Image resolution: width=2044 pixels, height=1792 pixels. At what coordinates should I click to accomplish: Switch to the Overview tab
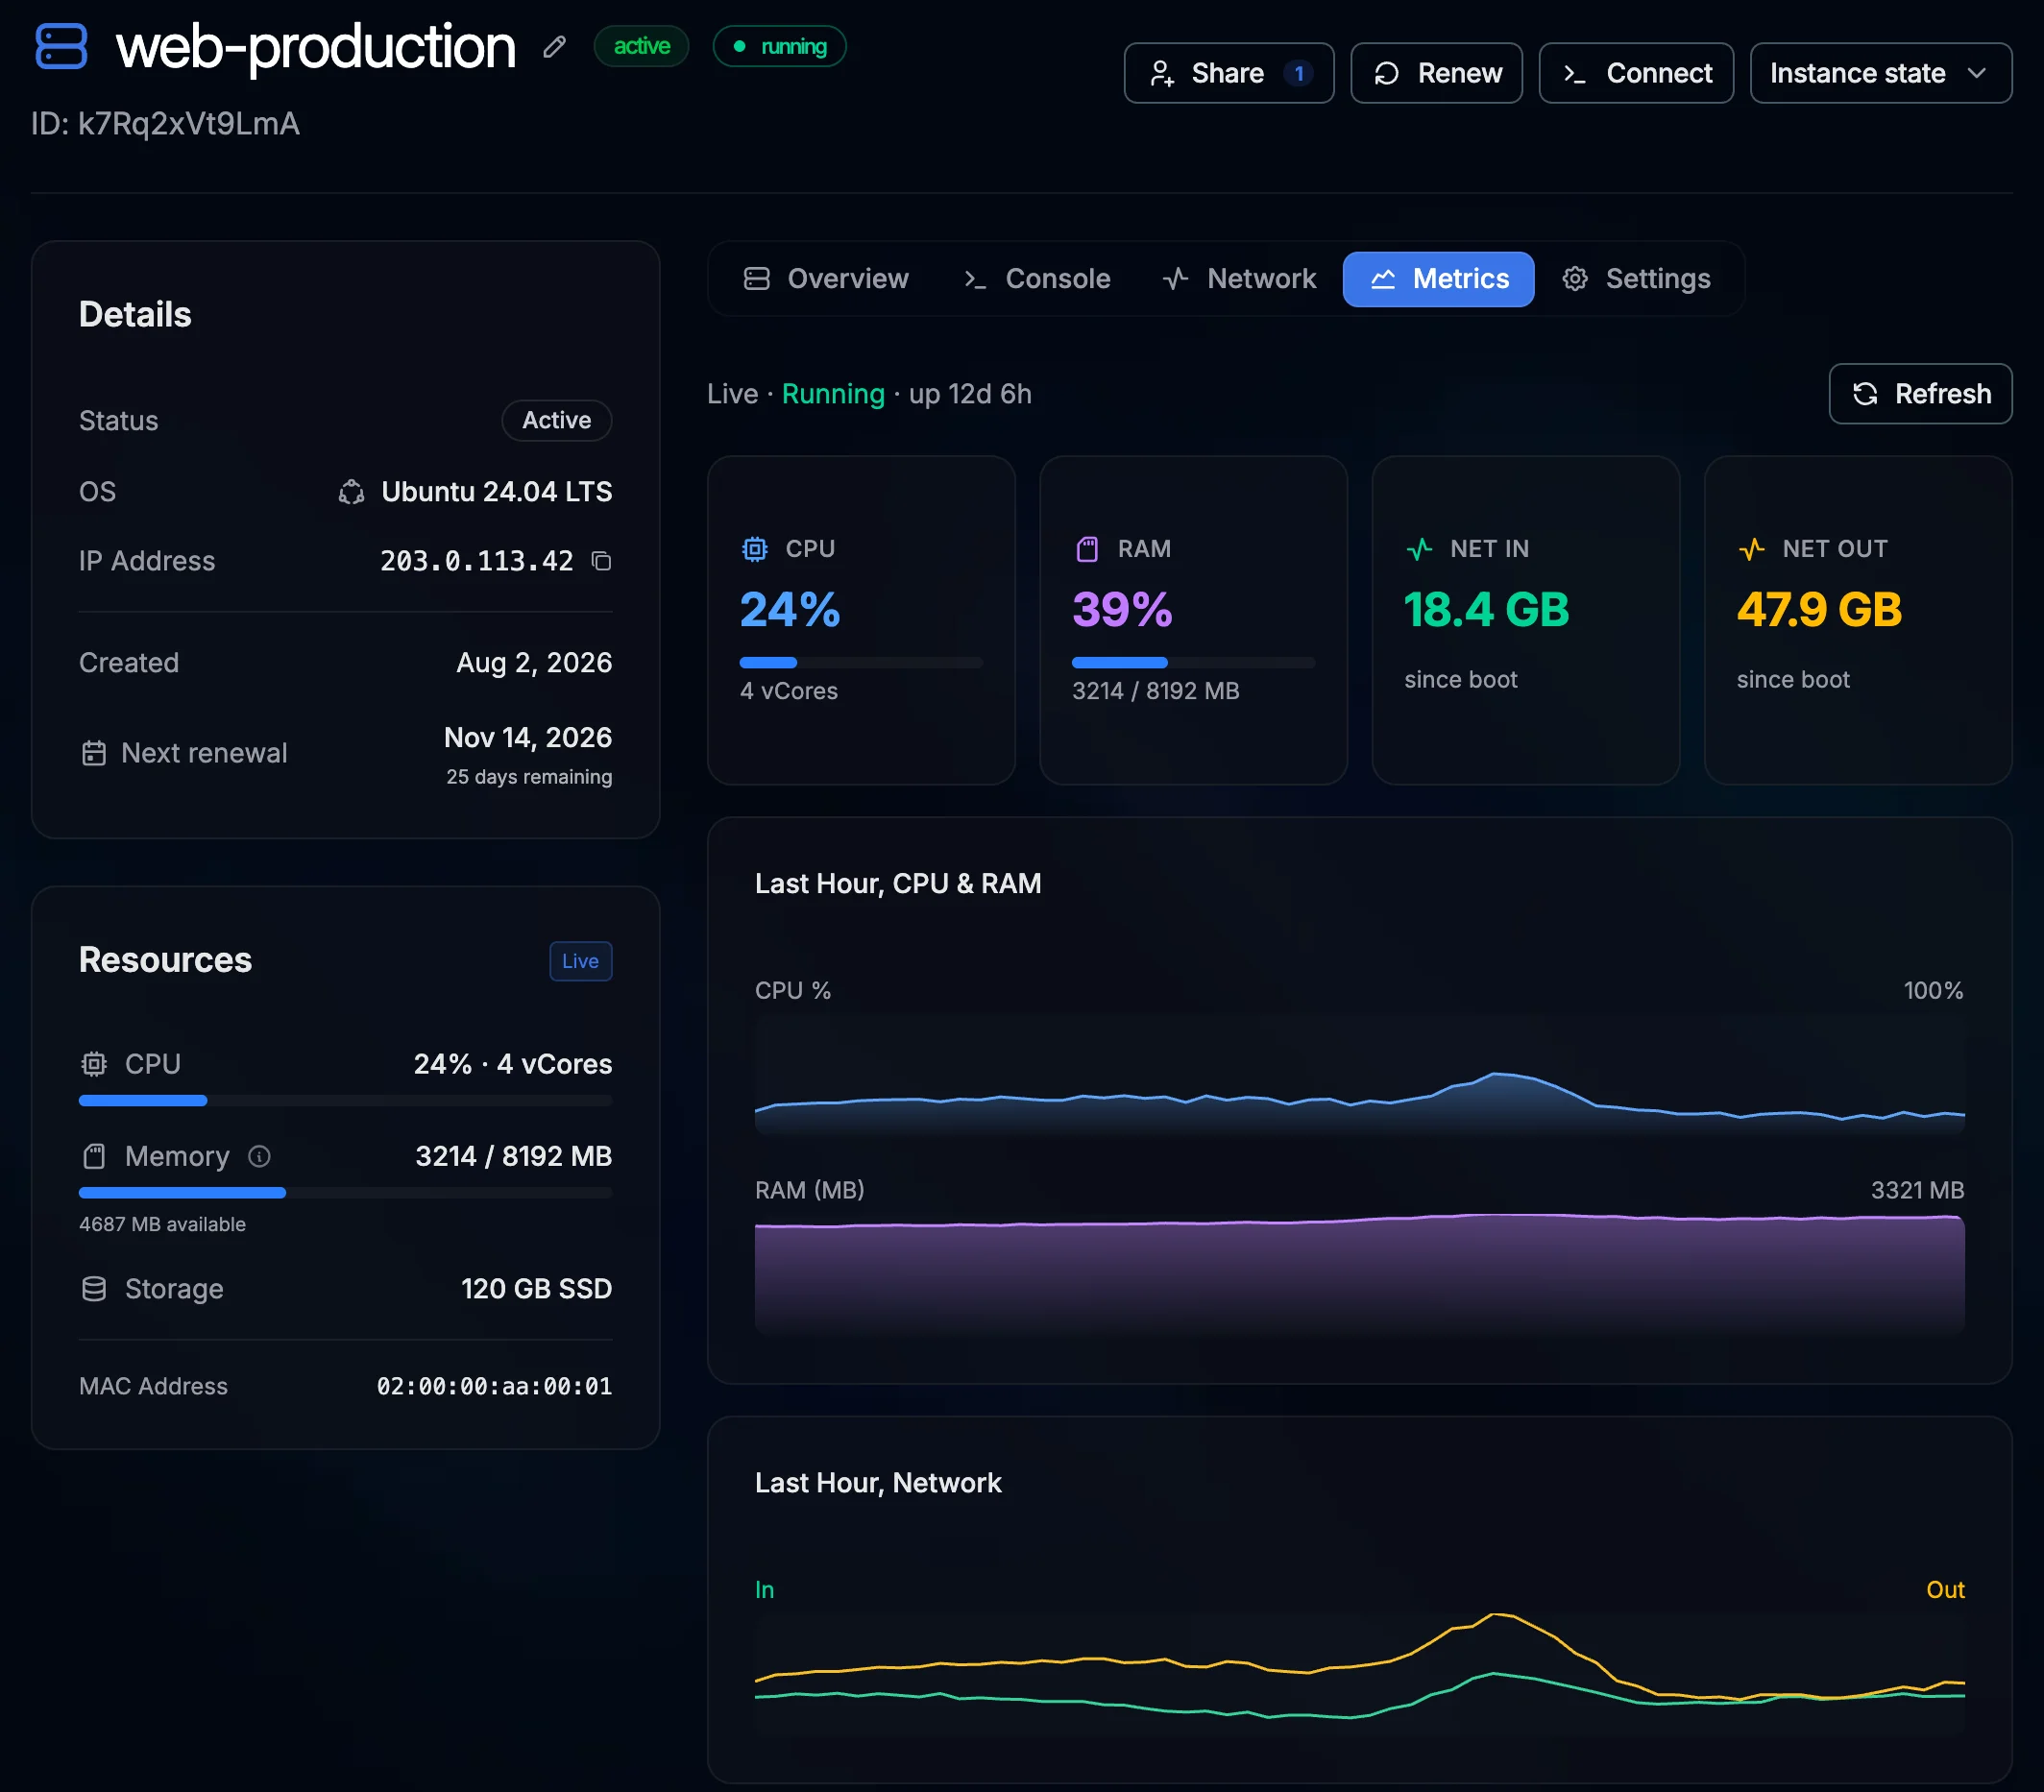point(826,279)
